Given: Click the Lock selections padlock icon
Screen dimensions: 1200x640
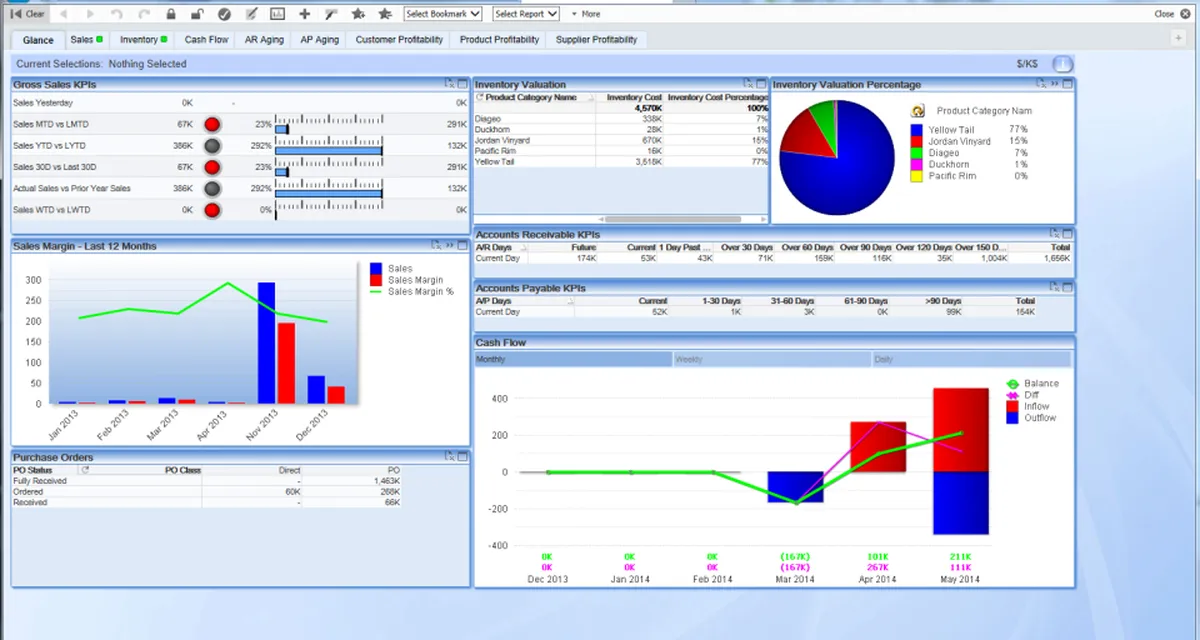Looking at the screenshot, I should click(x=171, y=14).
